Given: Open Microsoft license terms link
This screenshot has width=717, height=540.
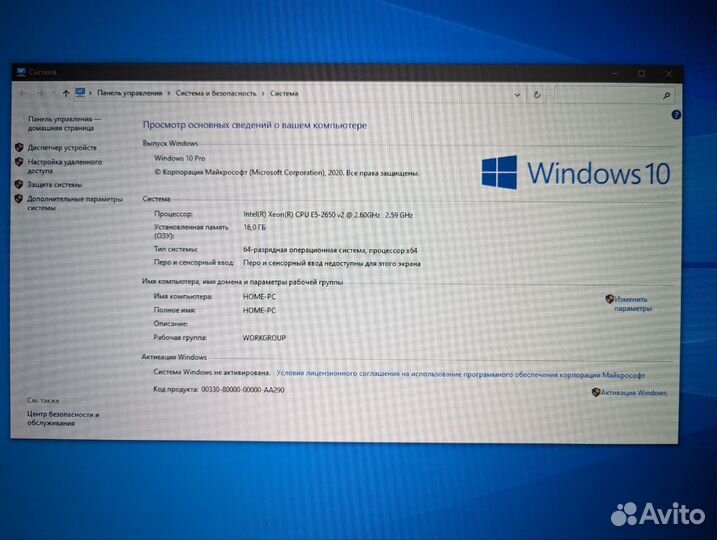Looking at the screenshot, I should click(x=460, y=374).
